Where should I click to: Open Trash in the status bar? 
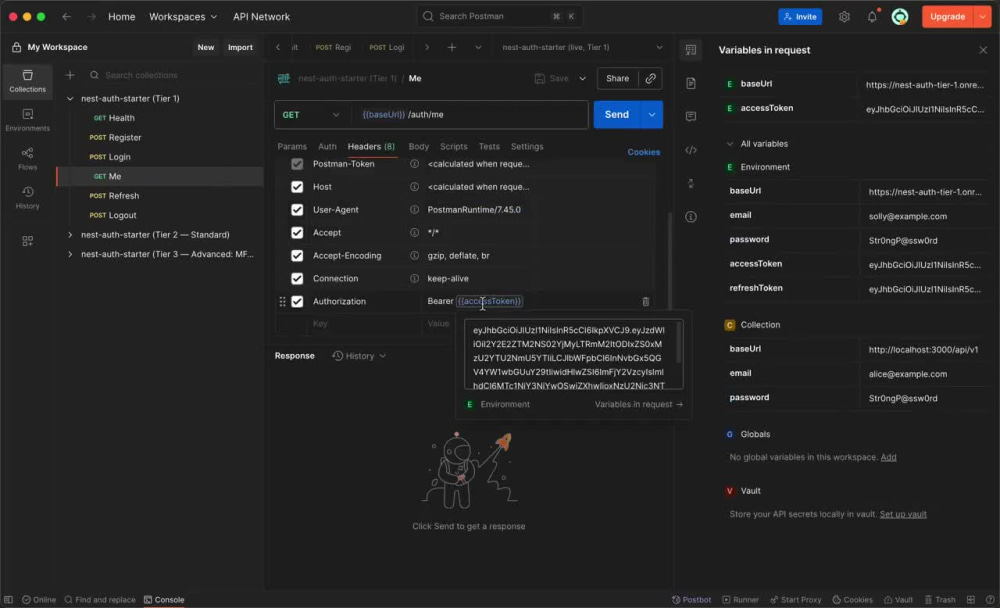click(x=940, y=600)
